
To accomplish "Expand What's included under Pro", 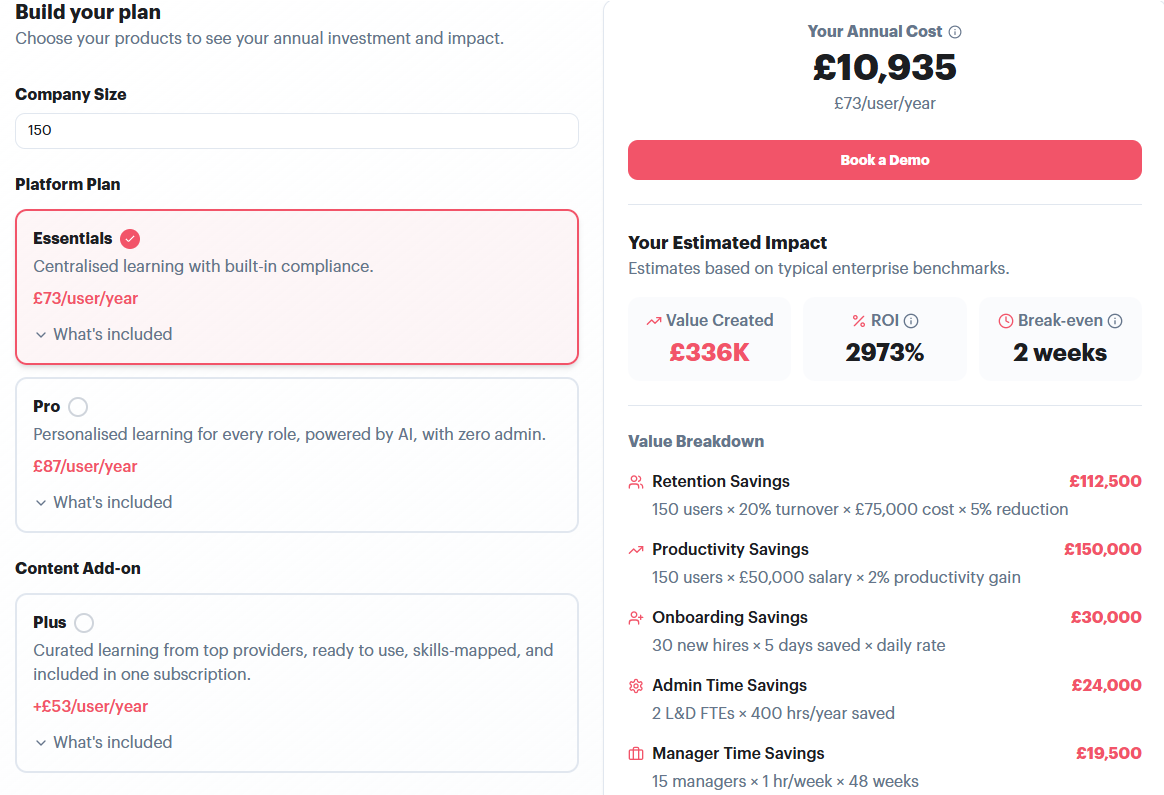I will tap(103, 503).
